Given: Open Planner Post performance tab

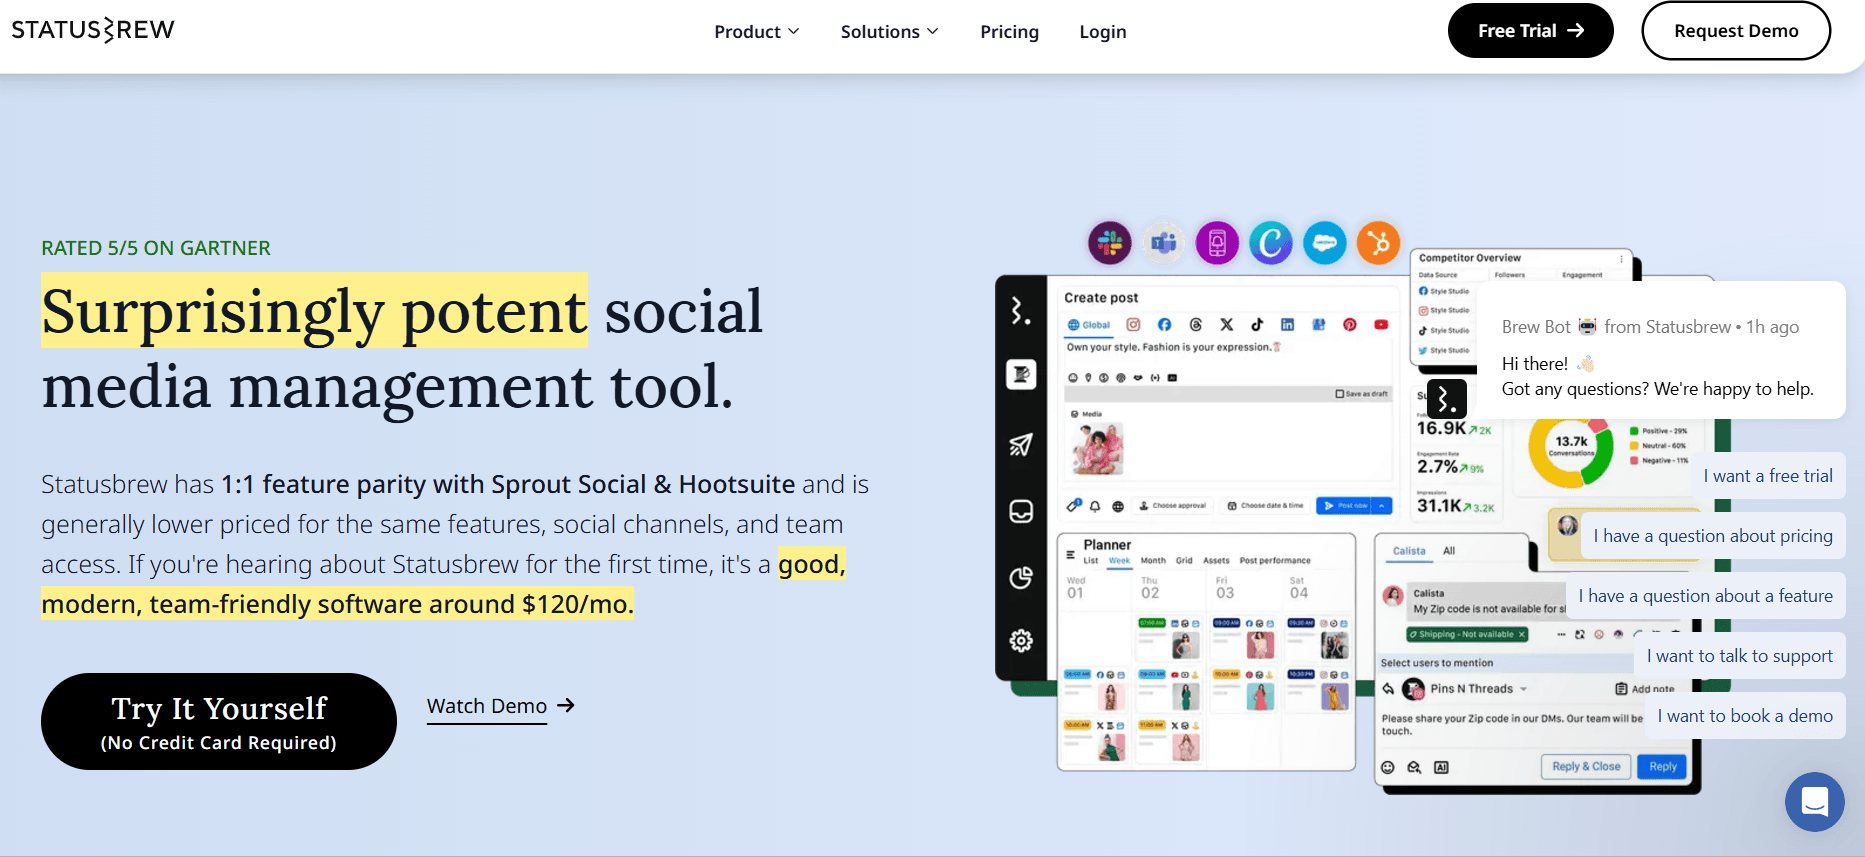Looking at the screenshot, I should pos(1275,561).
